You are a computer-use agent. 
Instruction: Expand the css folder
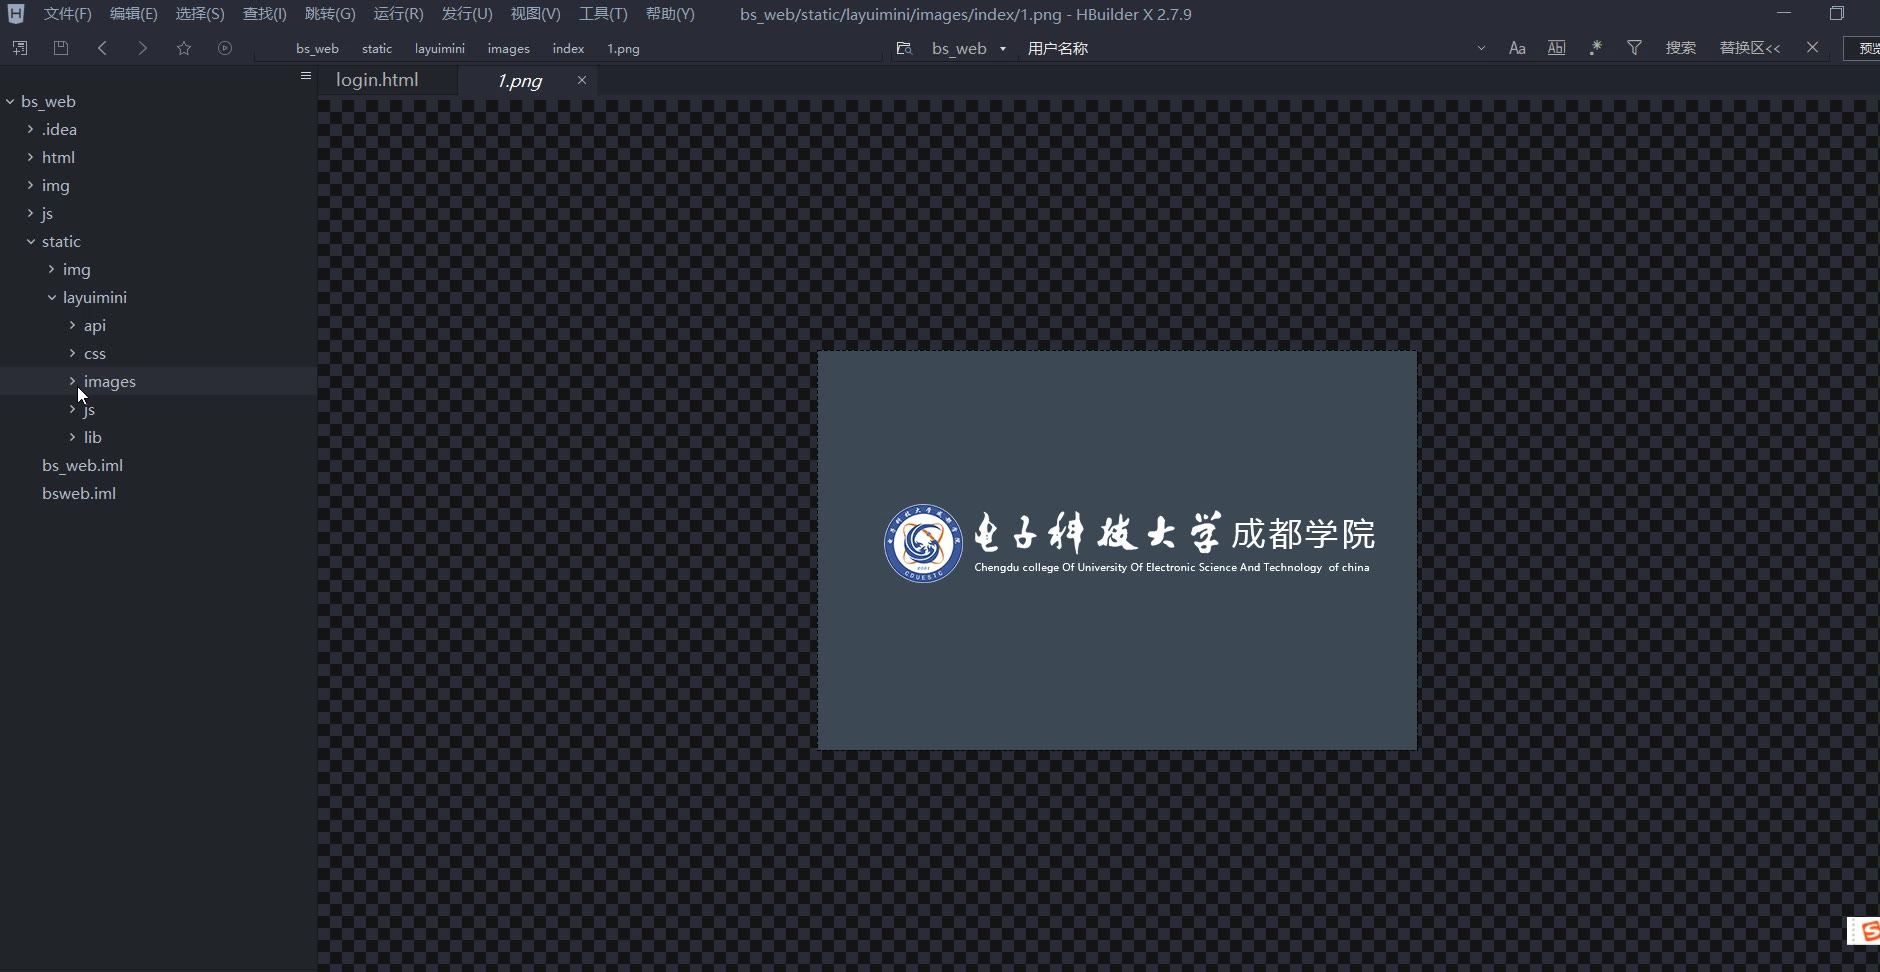(x=73, y=353)
